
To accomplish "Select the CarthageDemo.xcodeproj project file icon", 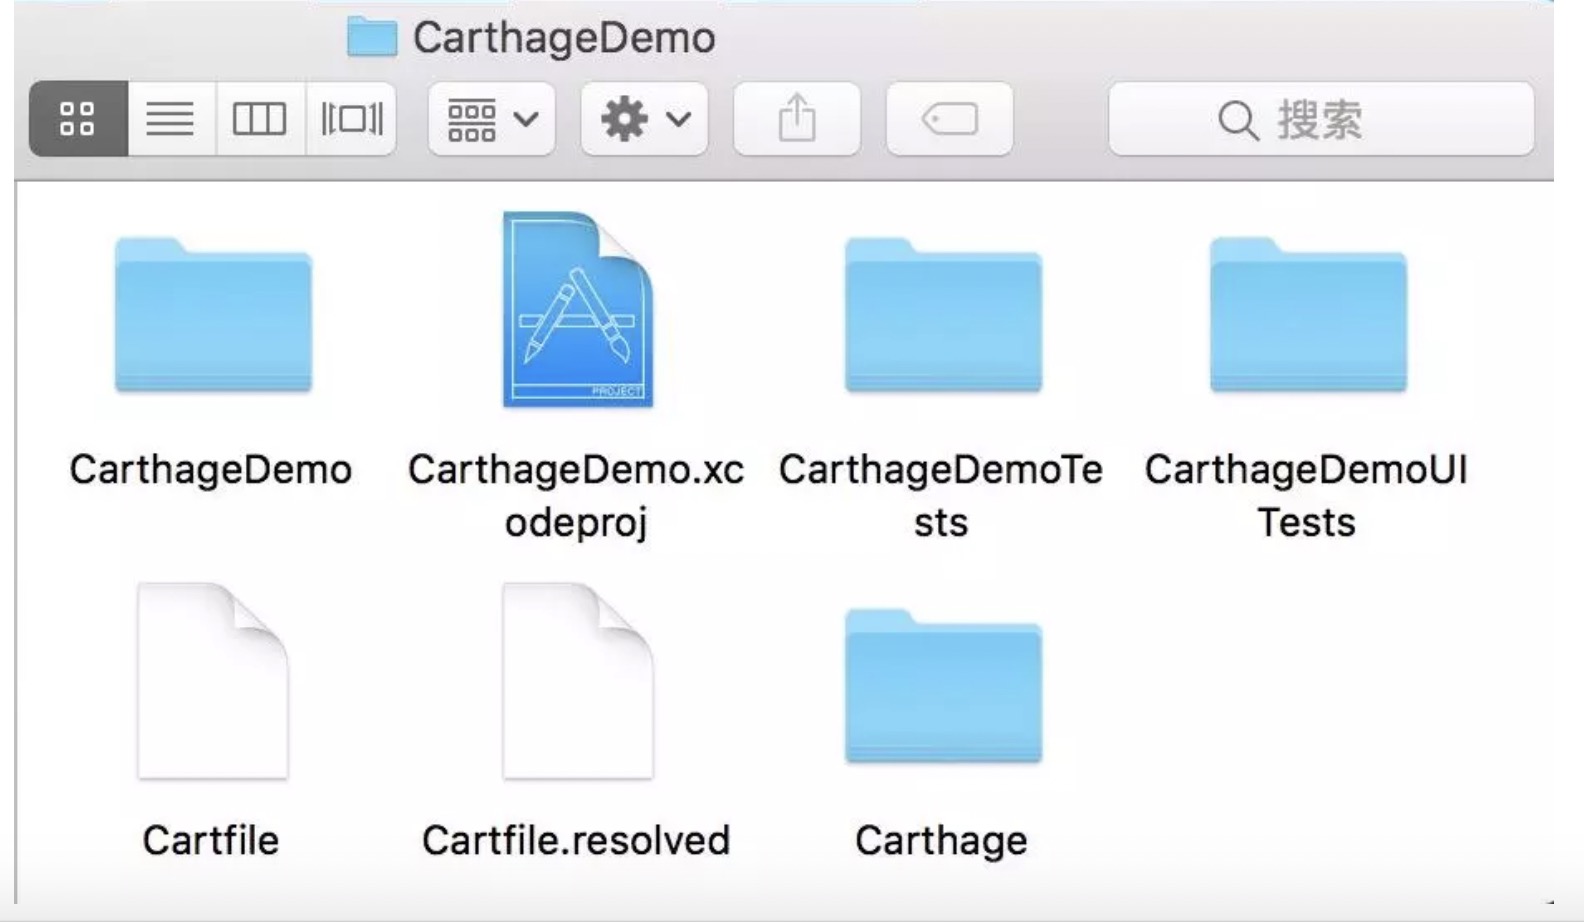I will 578,309.
